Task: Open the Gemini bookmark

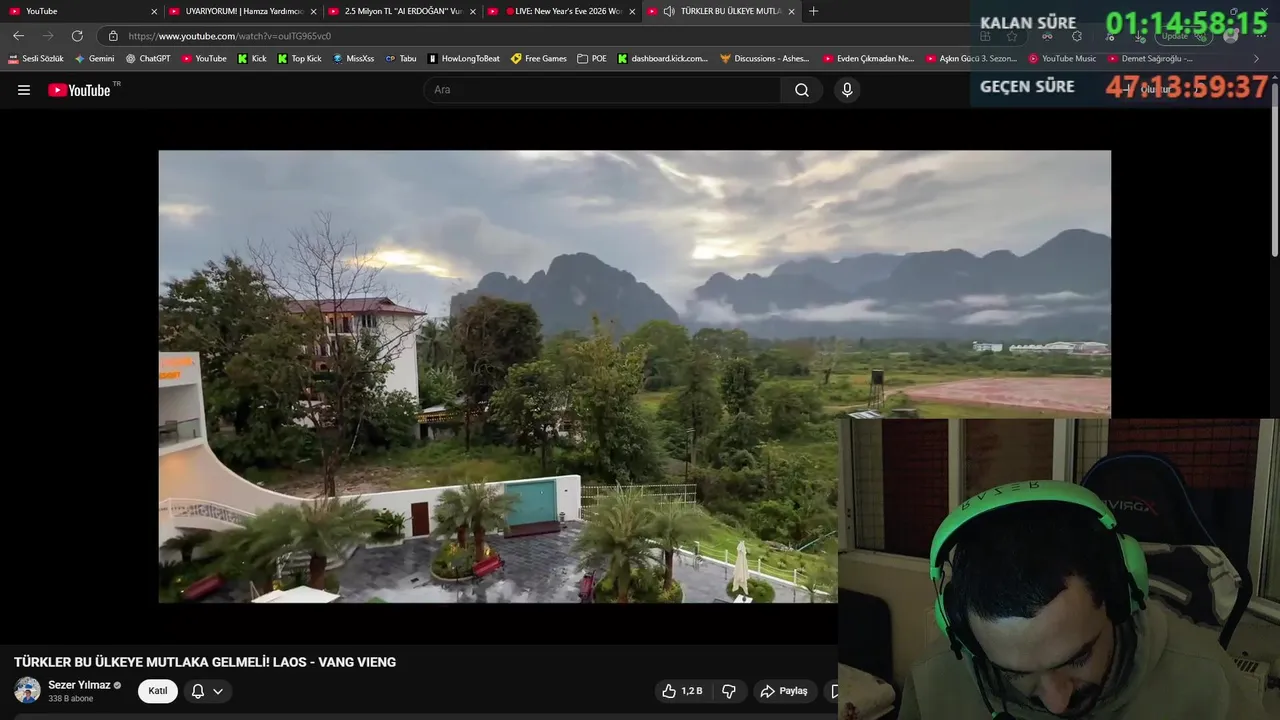Action: tap(95, 59)
